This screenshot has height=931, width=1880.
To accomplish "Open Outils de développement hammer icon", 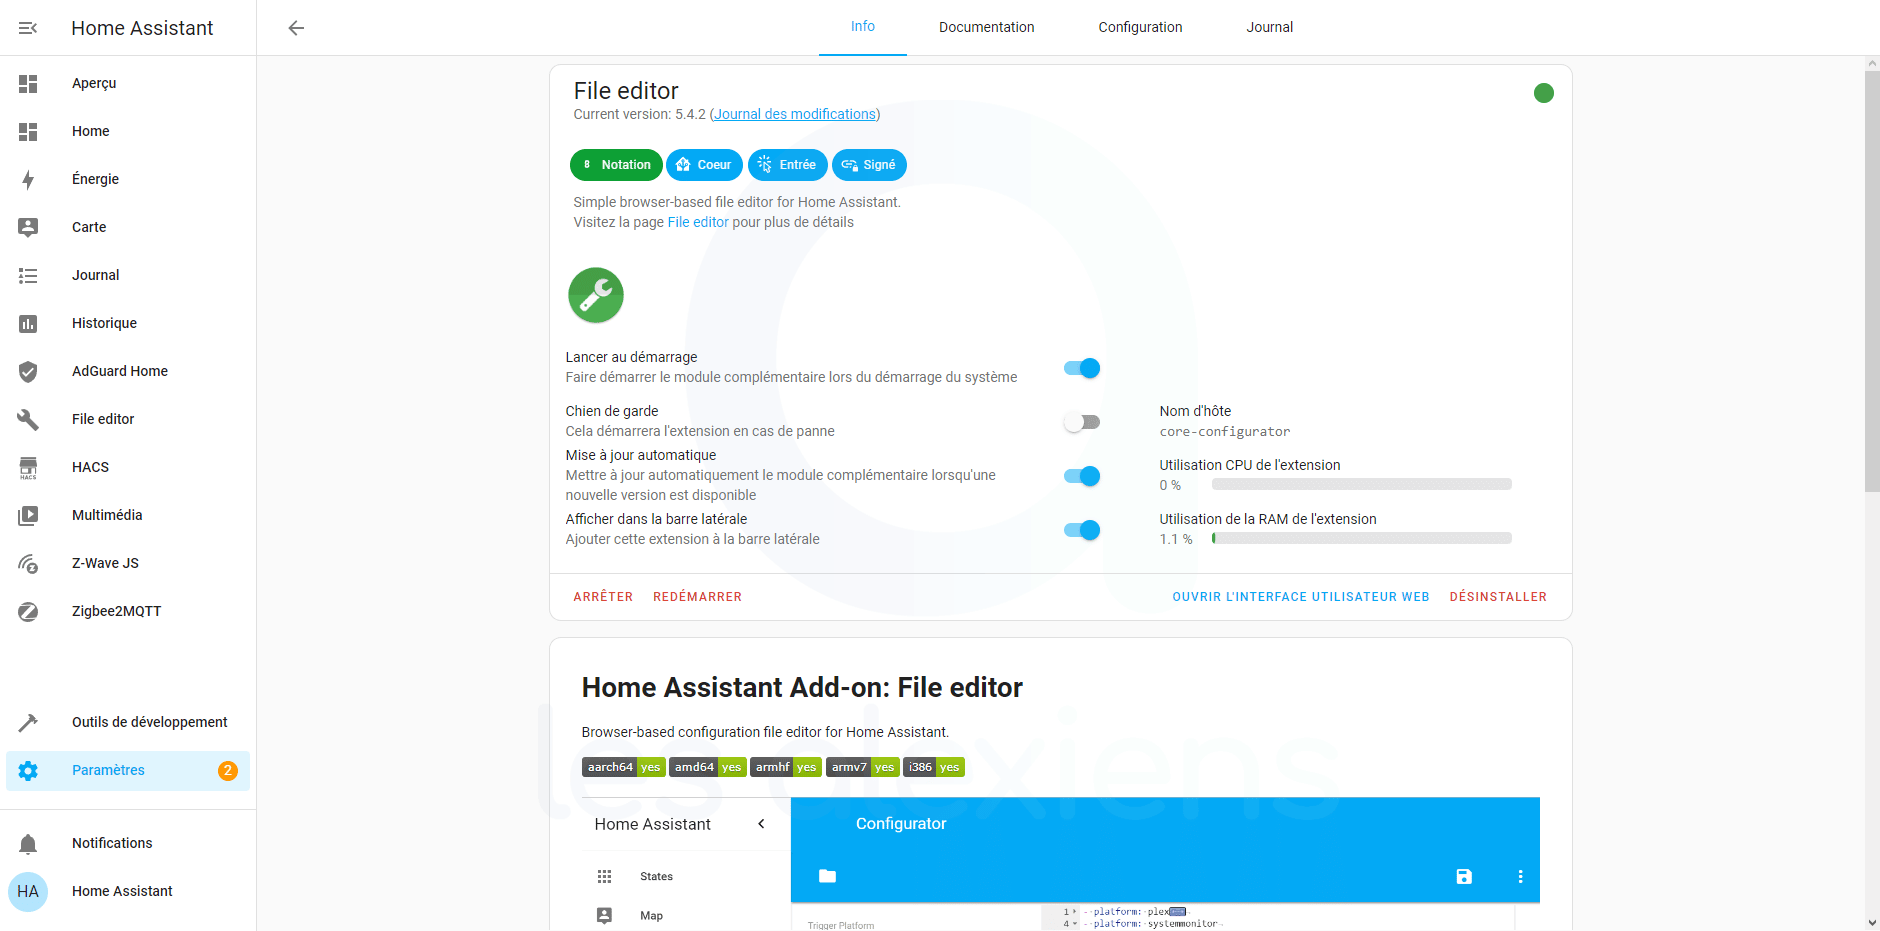I will tap(28, 723).
